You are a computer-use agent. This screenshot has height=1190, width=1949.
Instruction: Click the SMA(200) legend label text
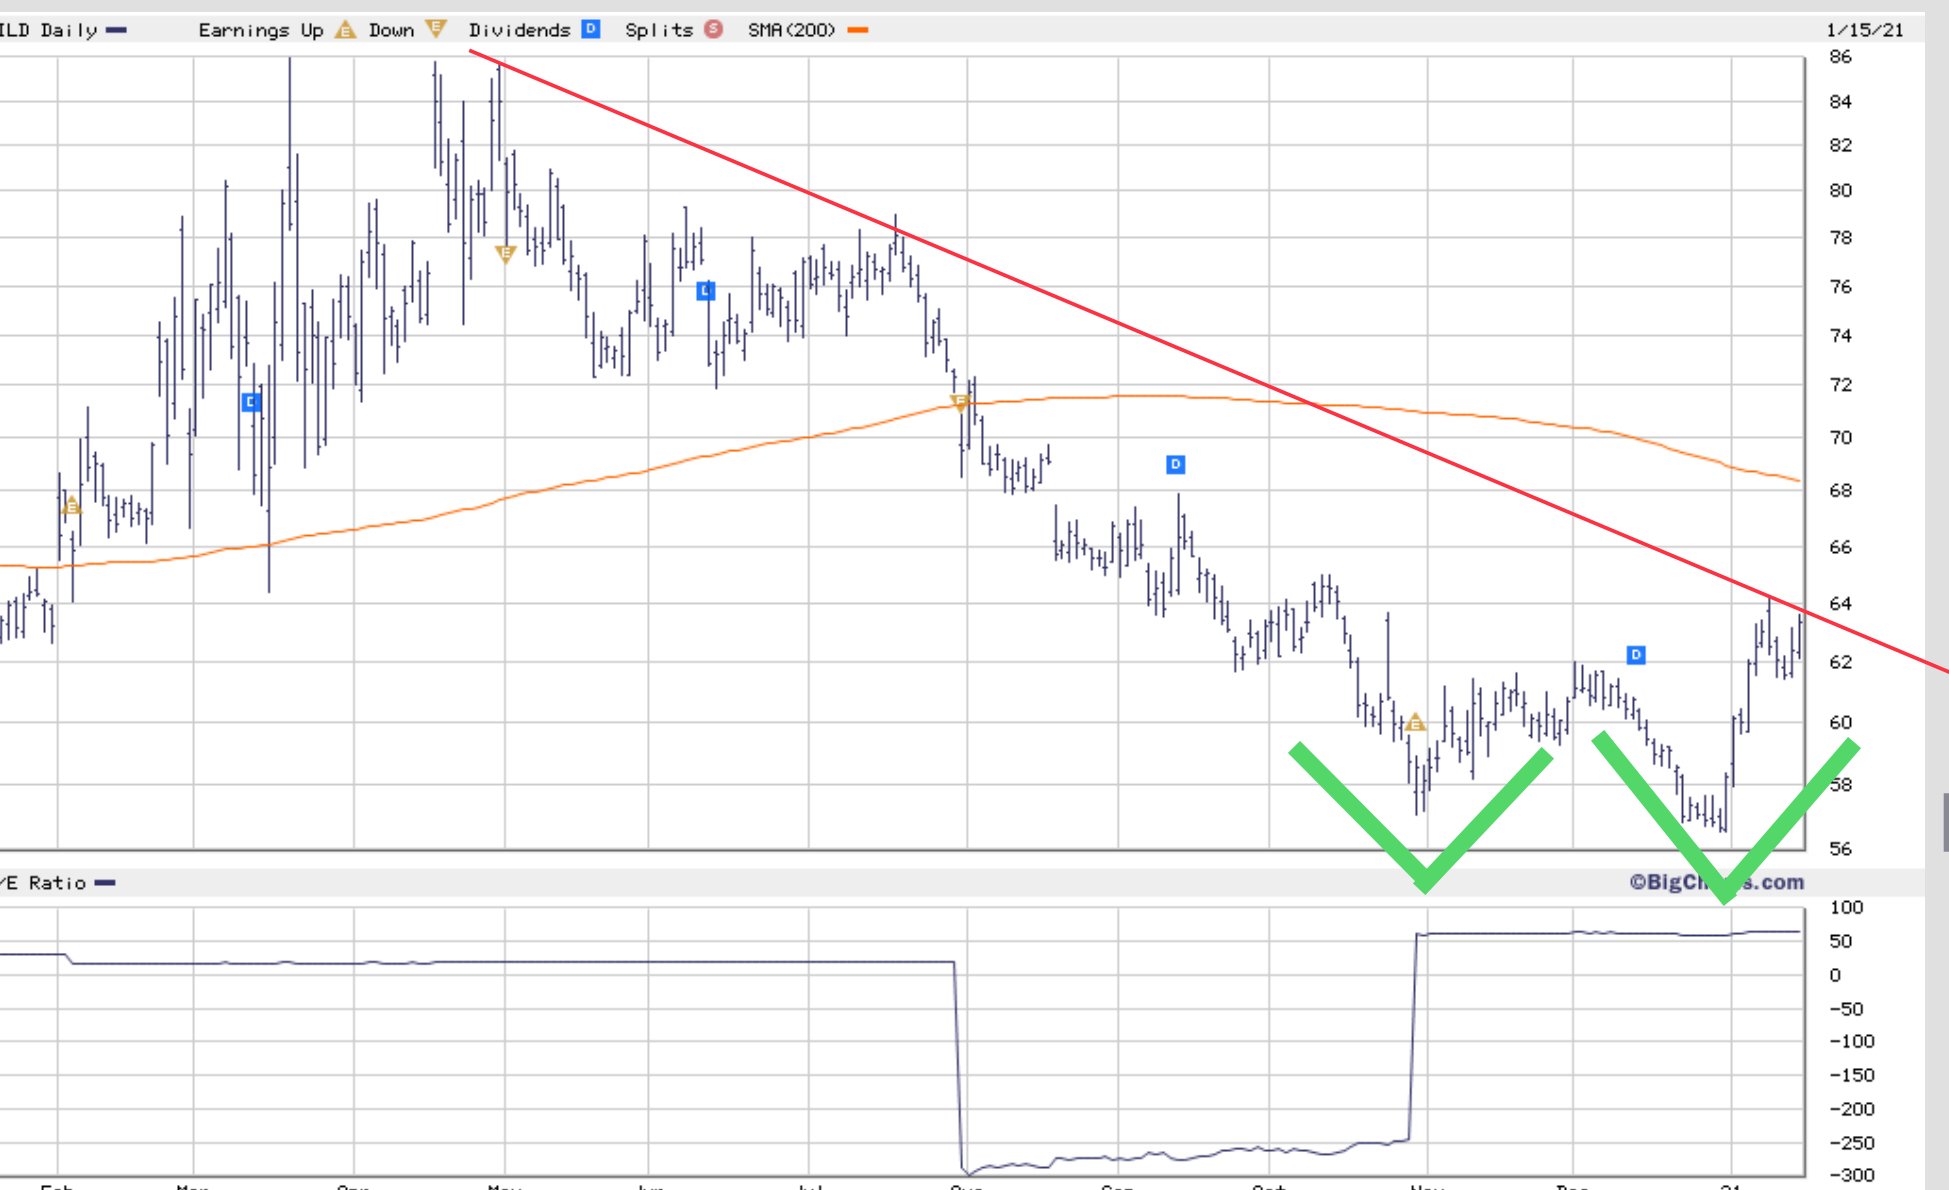791,30
